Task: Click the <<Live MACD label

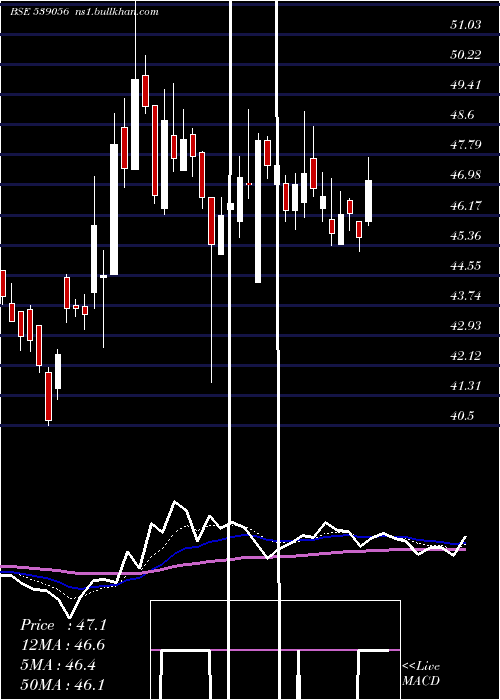Action: 421,673
